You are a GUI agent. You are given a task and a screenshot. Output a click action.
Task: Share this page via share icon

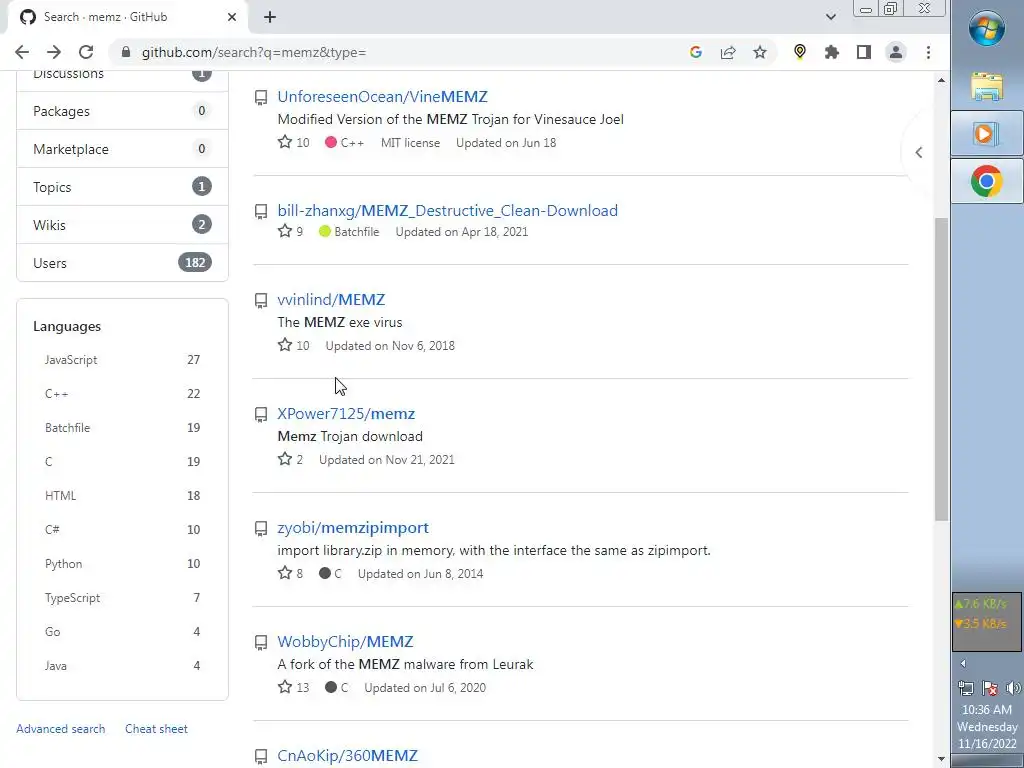pos(728,52)
